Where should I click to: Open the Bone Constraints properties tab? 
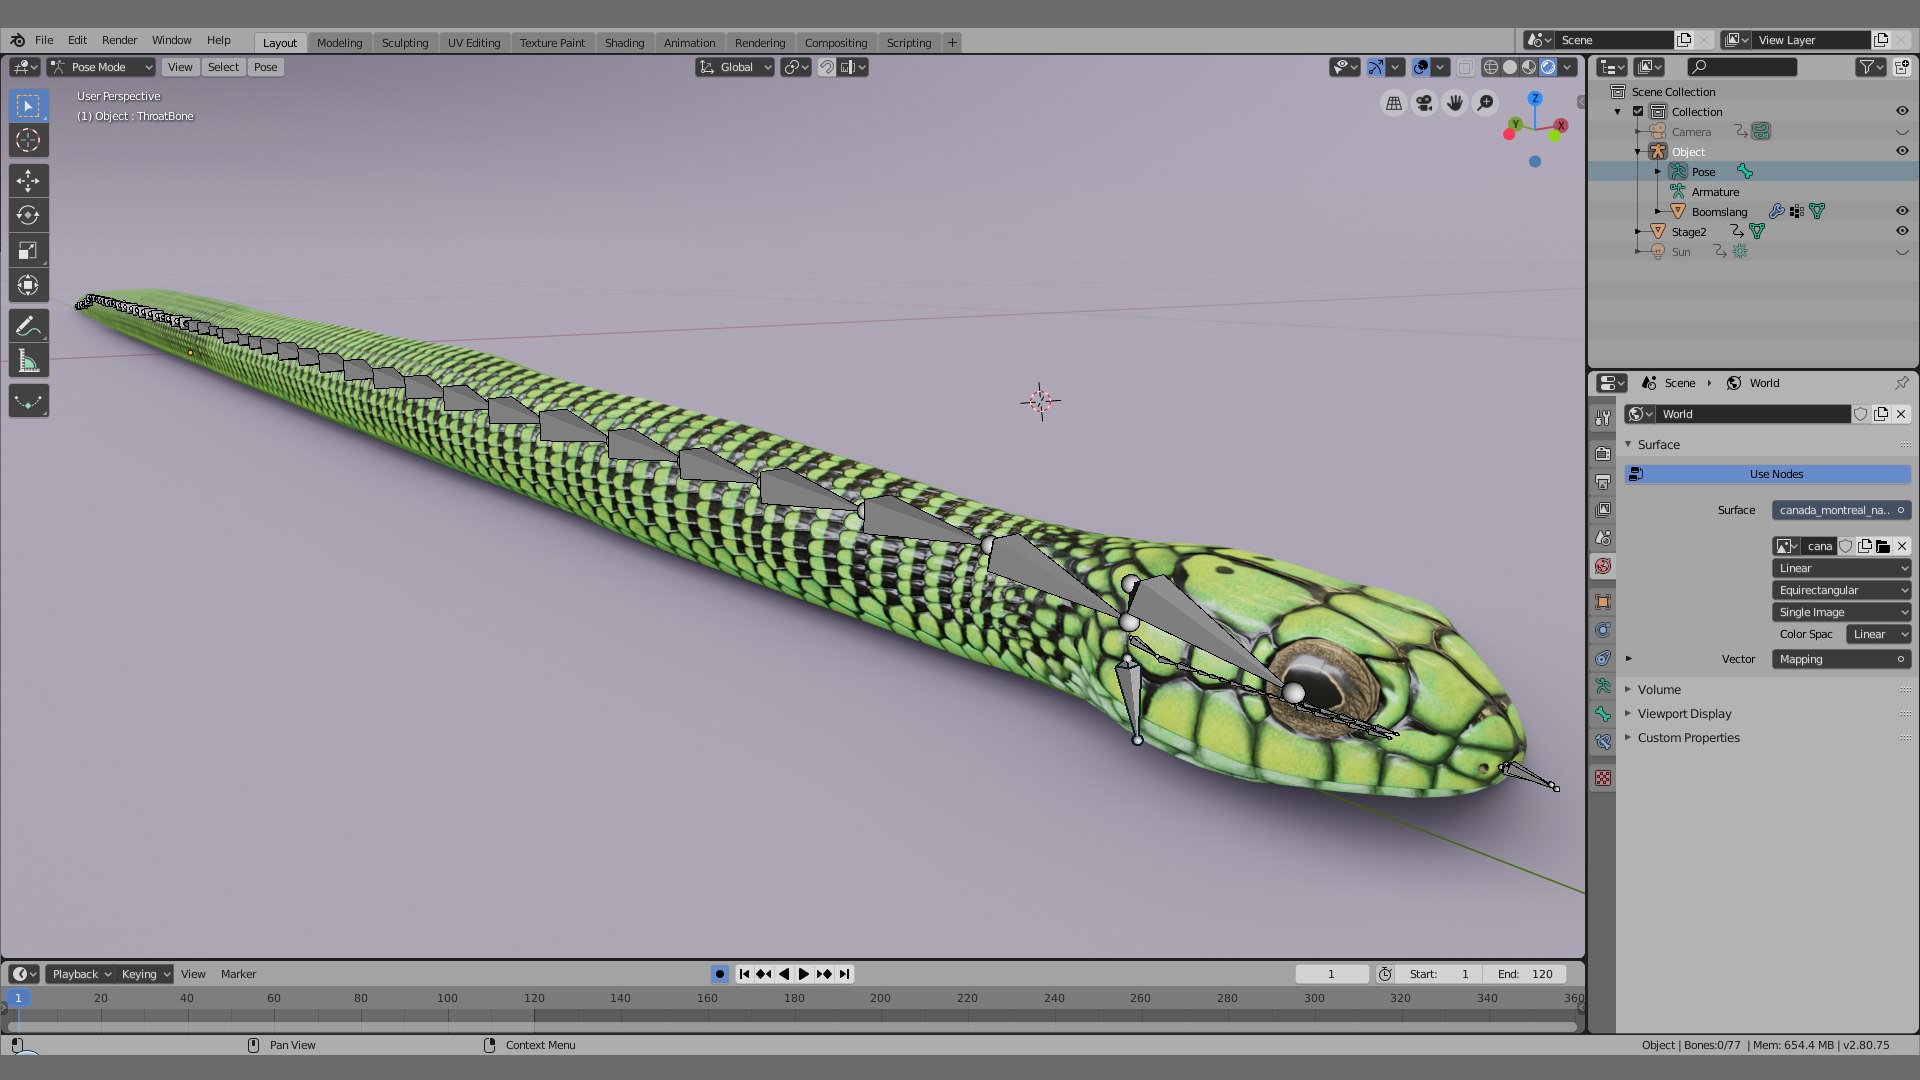pyautogui.click(x=1603, y=741)
